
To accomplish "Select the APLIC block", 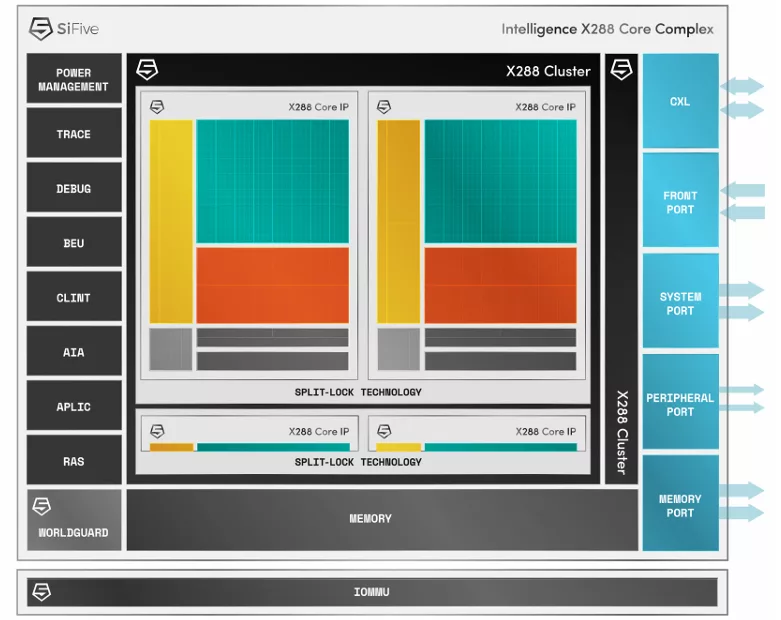I will (74, 406).
